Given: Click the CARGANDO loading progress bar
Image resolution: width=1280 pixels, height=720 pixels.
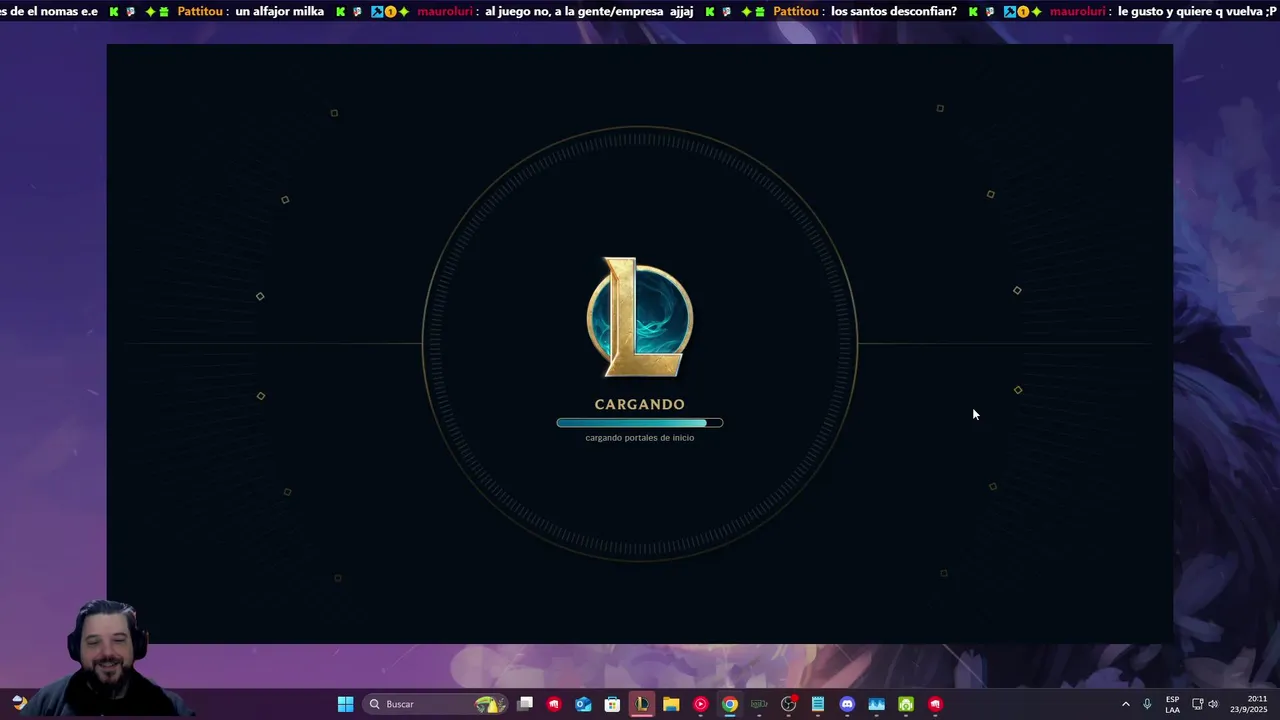Looking at the screenshot, I should [x=640, y=423].
